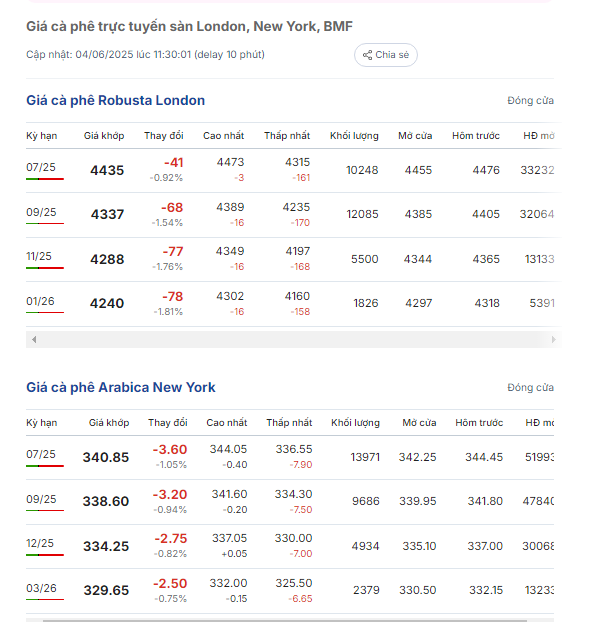Click the share icon beside Chia sẻ
The image size is (598, 622).
pos(367,55)
